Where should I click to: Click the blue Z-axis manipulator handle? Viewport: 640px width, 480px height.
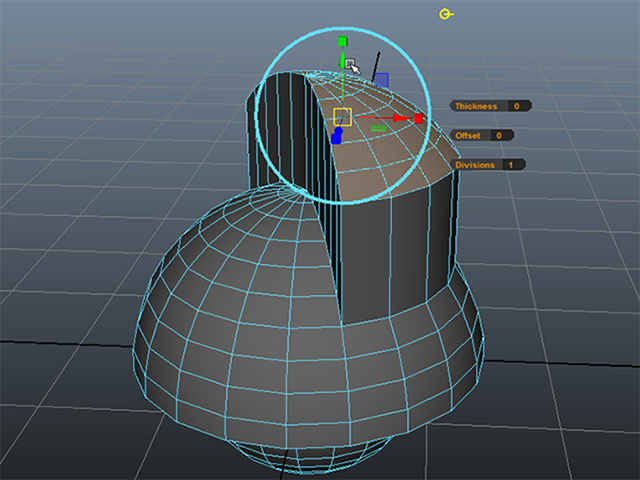tap(337, 136)
